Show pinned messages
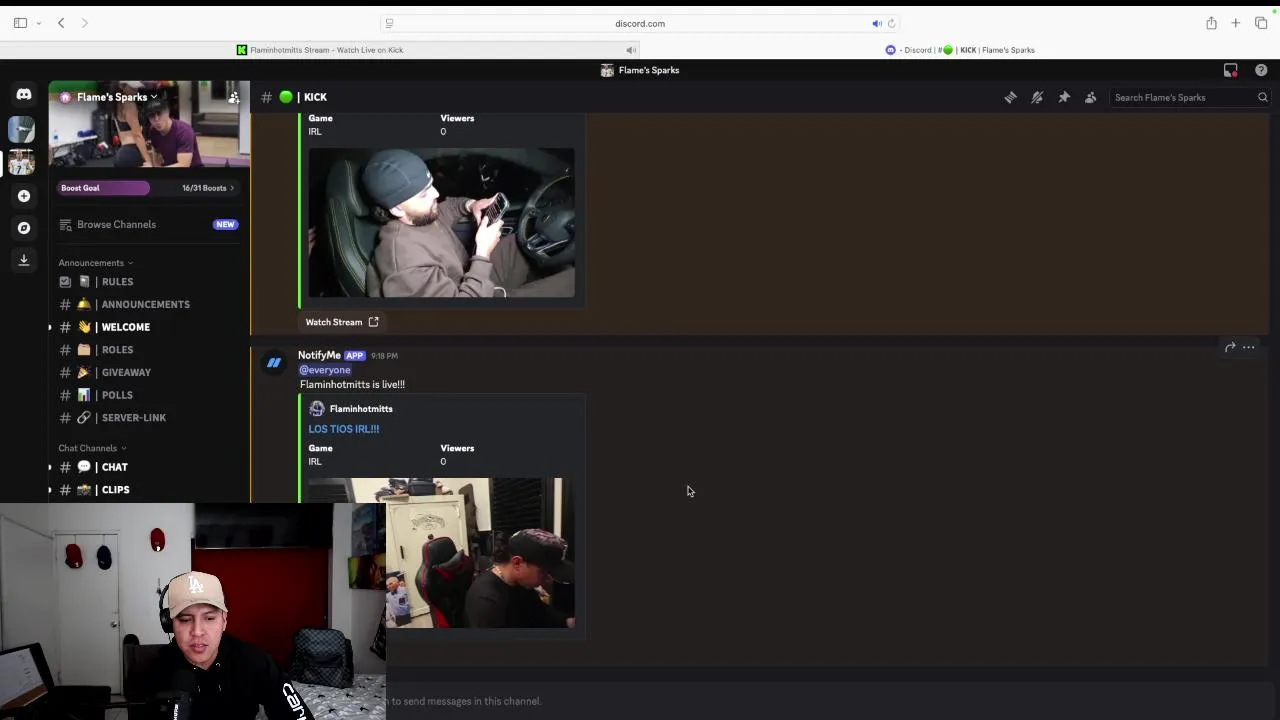The width and height of the screenshot is (1280, 720). coord(1064,97)
